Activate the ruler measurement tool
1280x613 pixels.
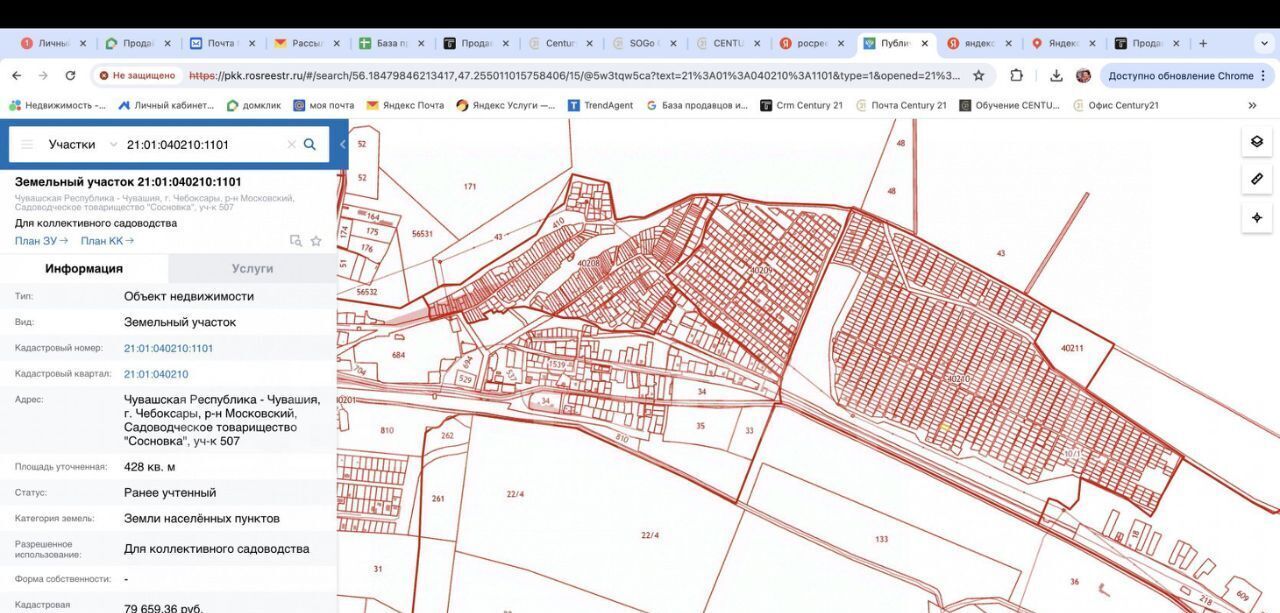(x=1256, y=180)
